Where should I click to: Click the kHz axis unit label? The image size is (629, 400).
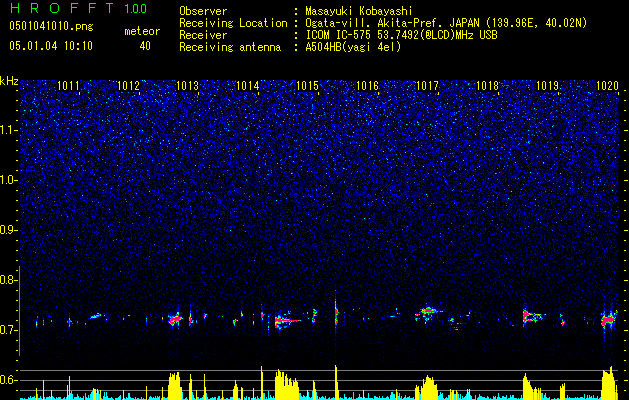9,81
